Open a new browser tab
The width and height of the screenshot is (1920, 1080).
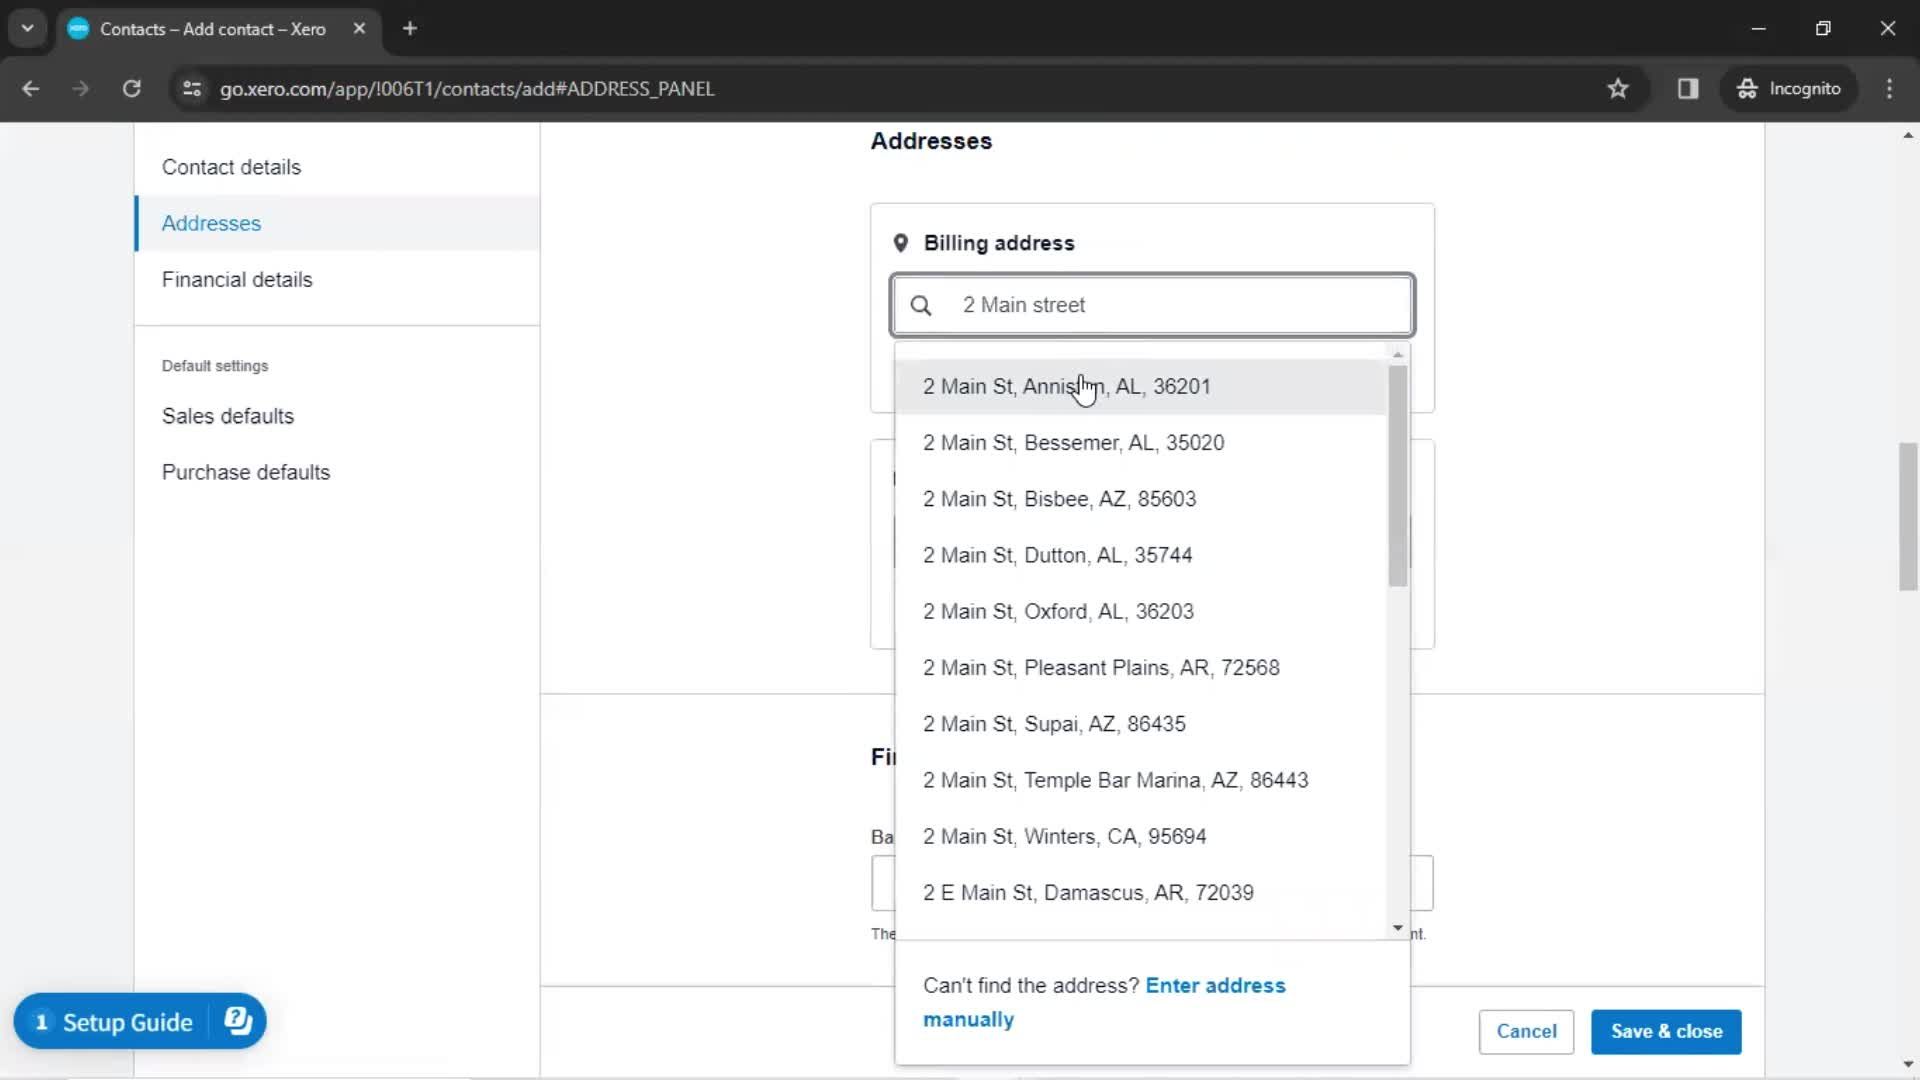pyautogui.click(x=410, y=29)
